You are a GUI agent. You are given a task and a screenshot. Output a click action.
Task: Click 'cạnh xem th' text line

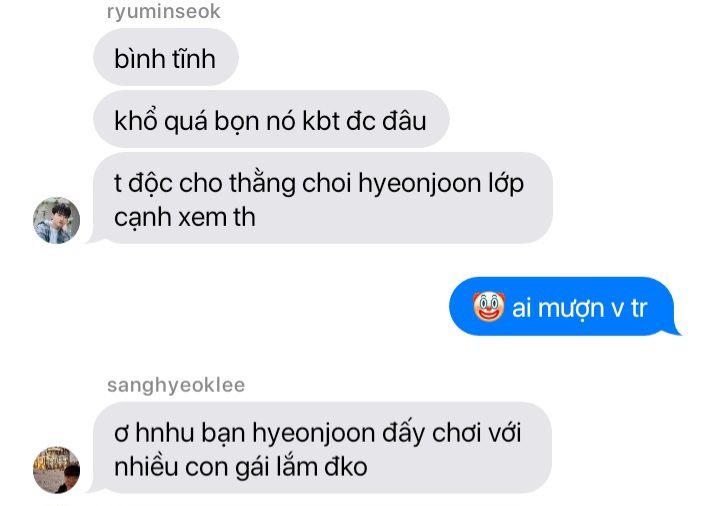click(185, 217)
